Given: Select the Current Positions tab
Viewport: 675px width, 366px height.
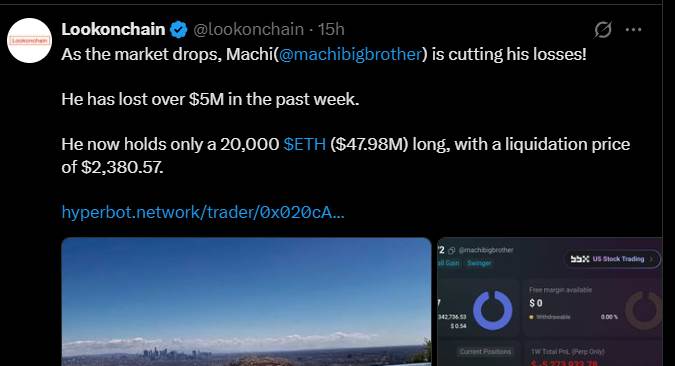Looking at the screenshot, I should (485, 351).
